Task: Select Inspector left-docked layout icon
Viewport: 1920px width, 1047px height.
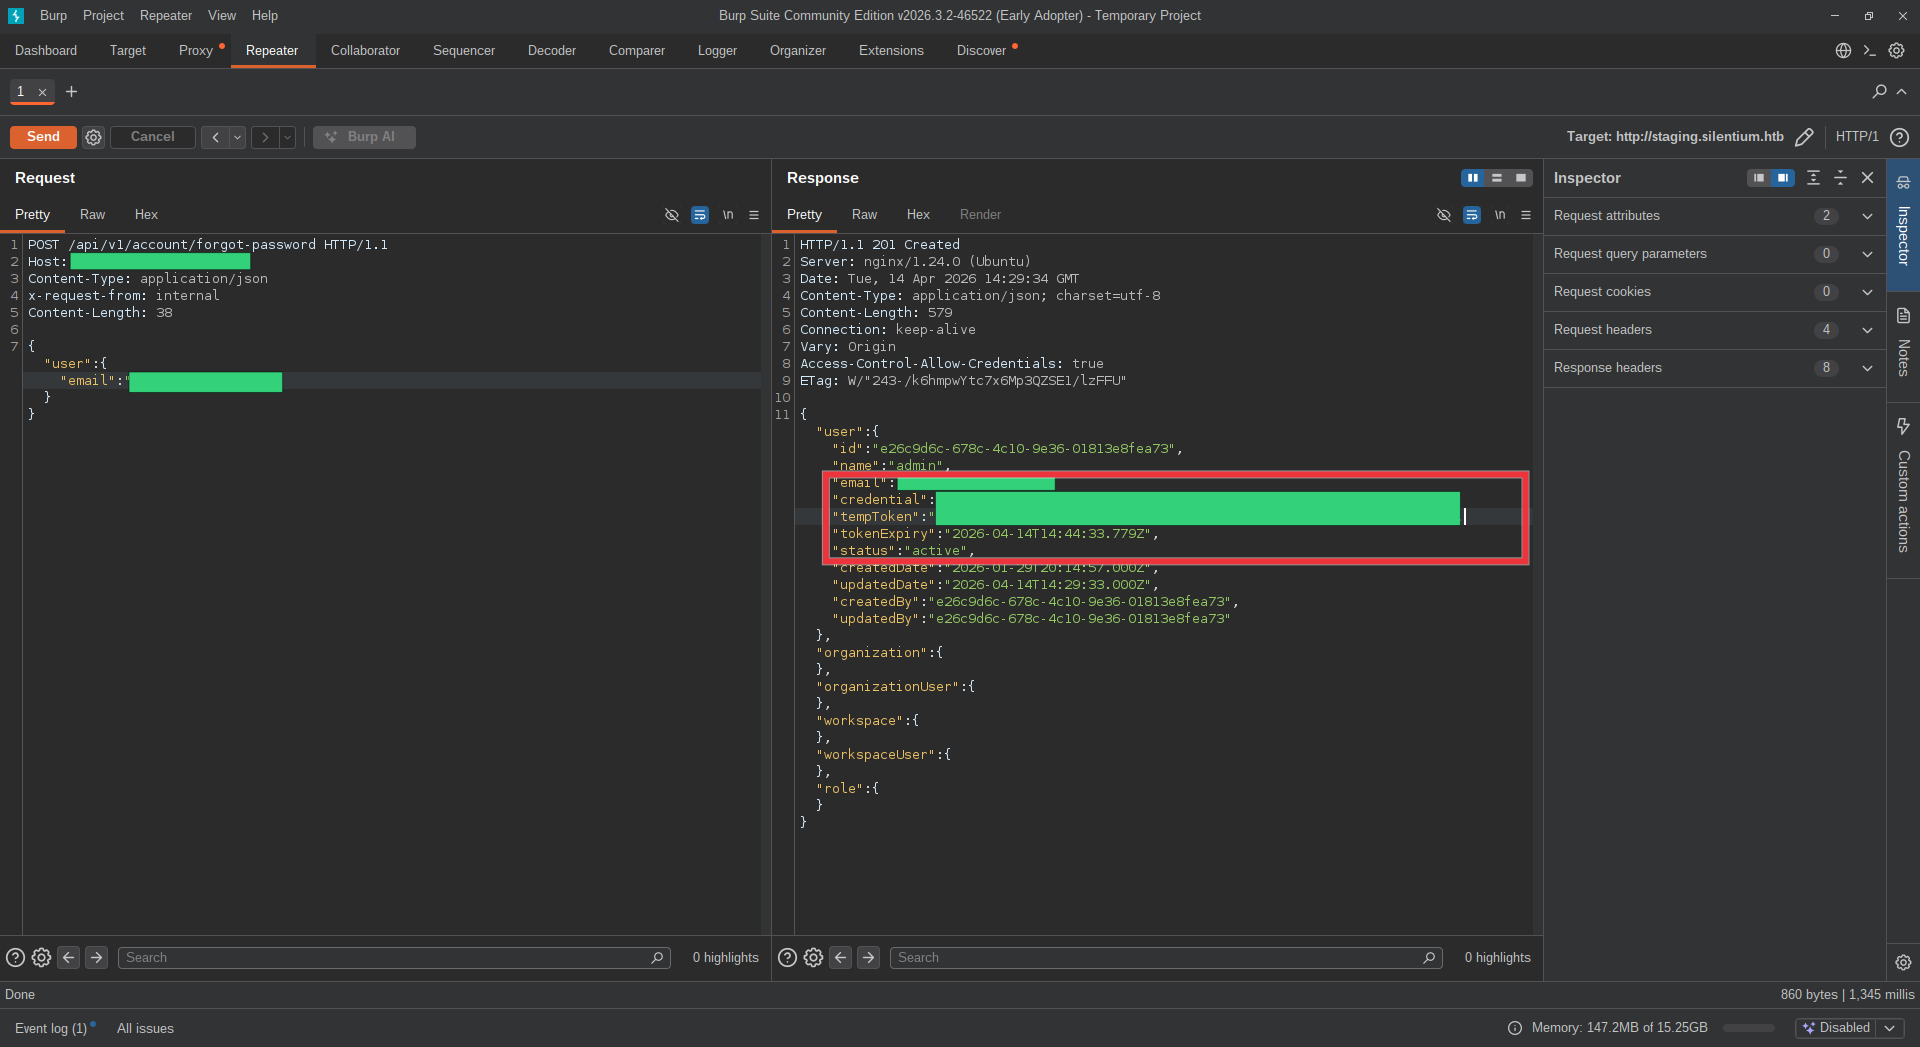Action: point(1759,178)
